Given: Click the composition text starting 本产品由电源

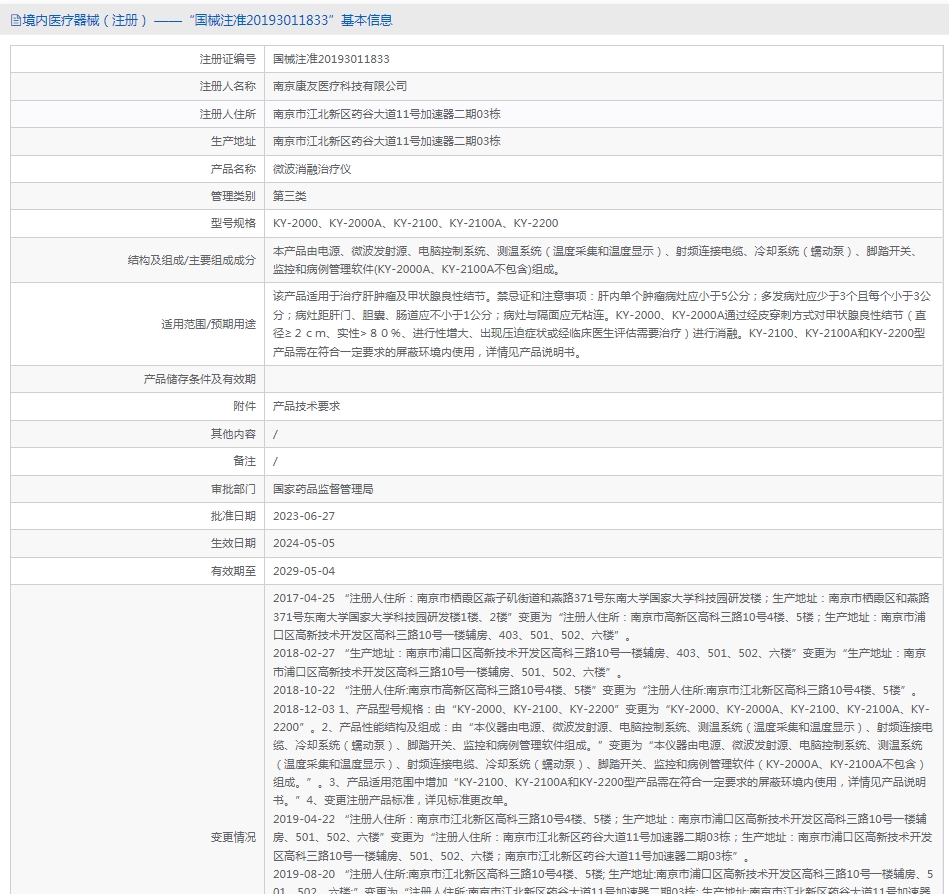Looking at the screenshot, I should pos(596,260).
